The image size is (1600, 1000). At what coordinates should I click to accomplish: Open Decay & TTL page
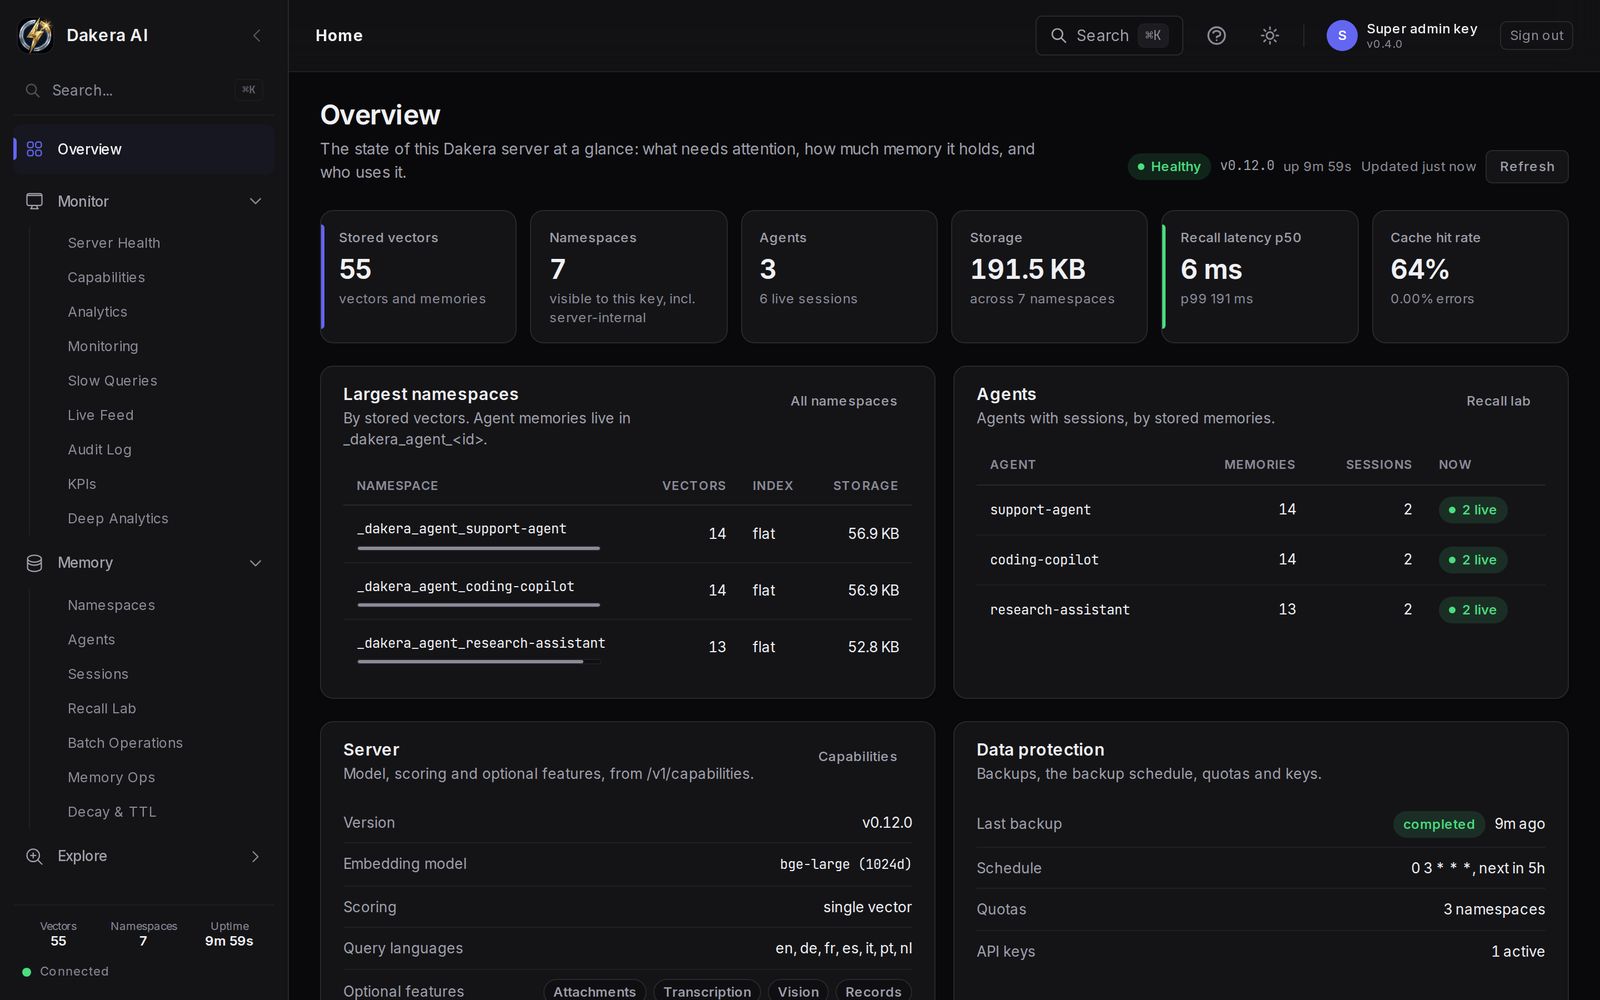pos(112,812)
